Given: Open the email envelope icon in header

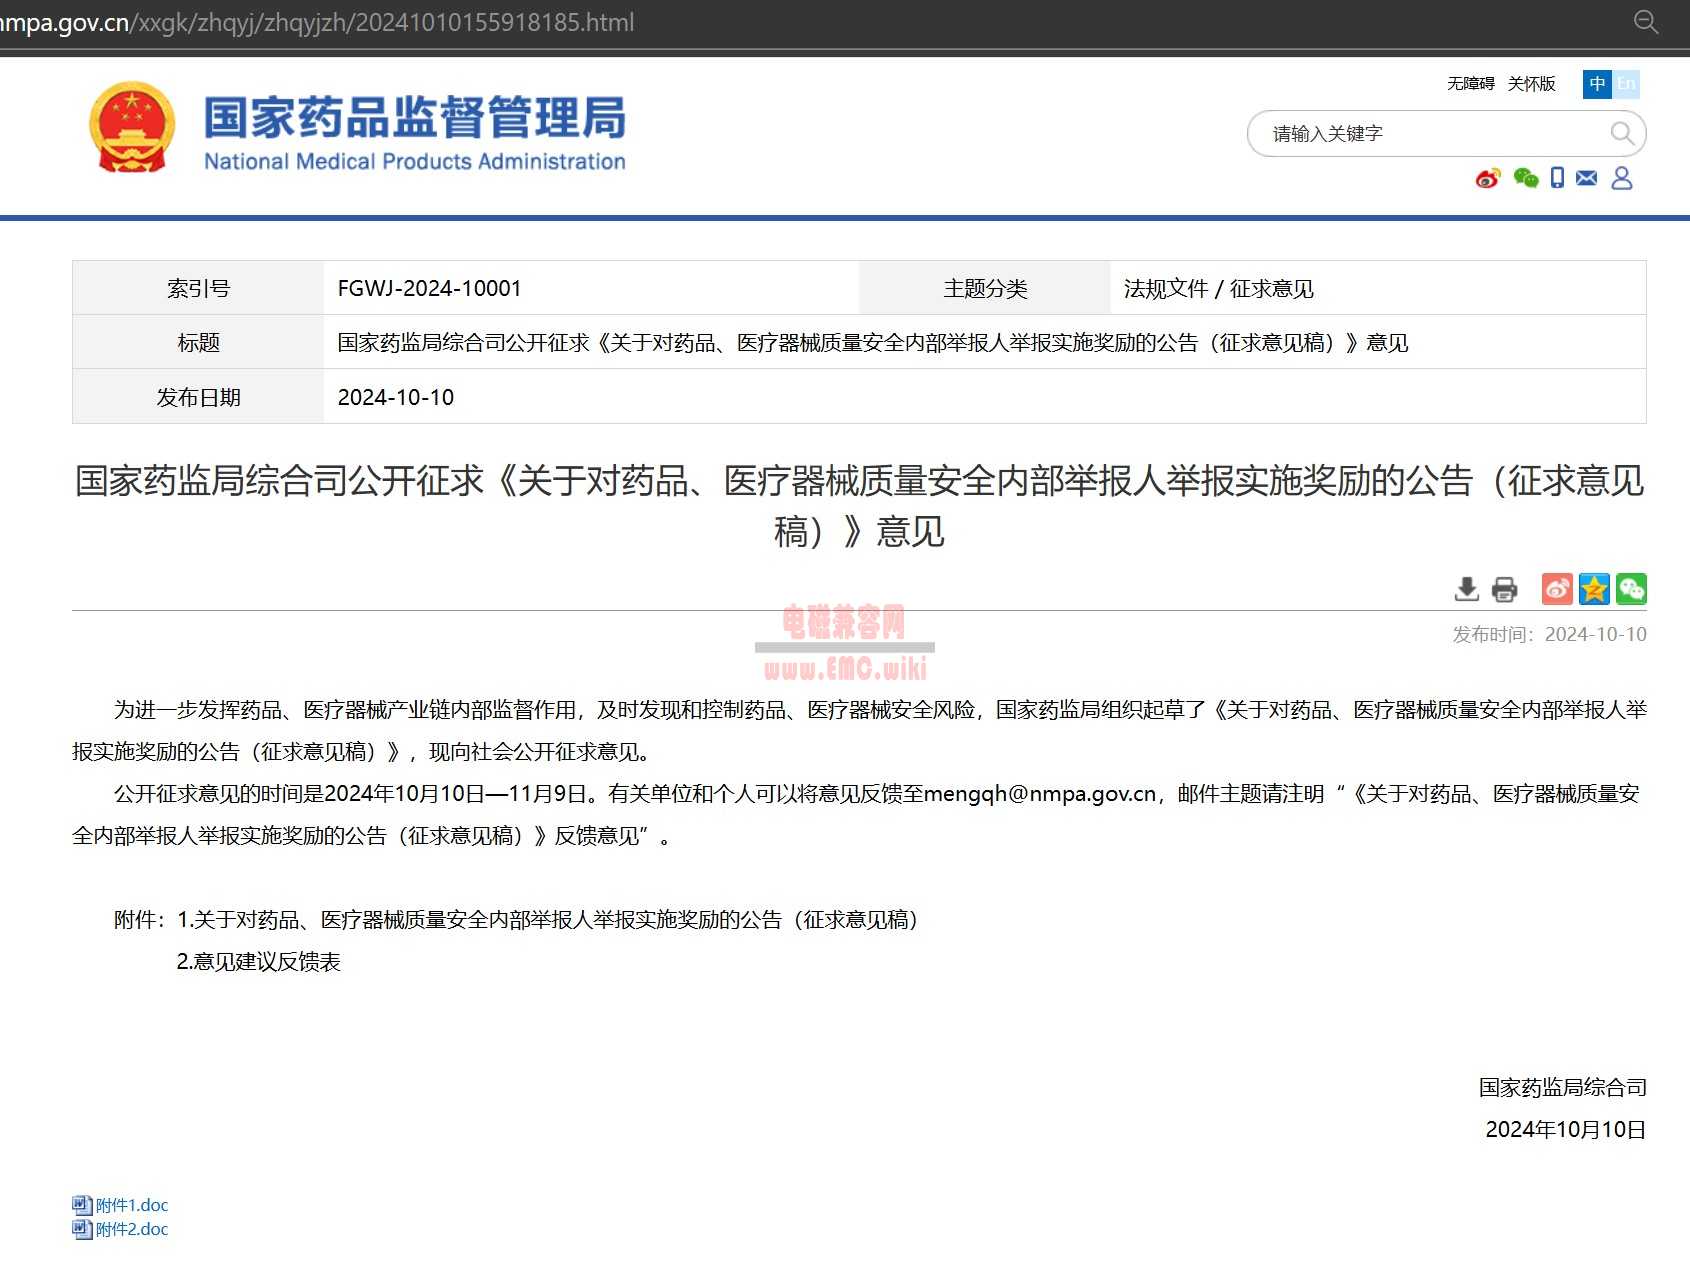Looking at the screenshot, I should [1586, 178].
